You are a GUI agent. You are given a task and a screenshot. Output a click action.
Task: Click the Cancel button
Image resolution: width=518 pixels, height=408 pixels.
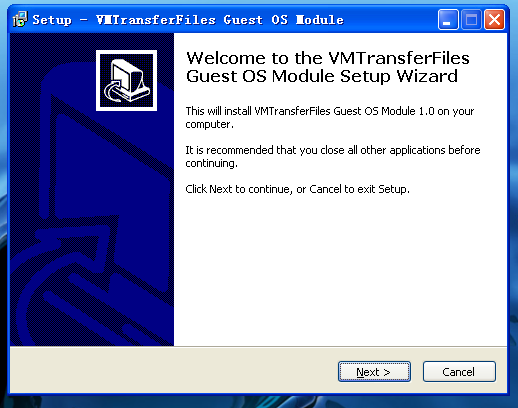[459, 372]
